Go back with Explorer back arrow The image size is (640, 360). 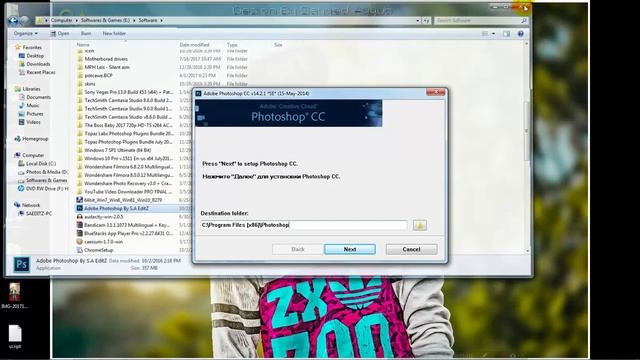[13, 20]
